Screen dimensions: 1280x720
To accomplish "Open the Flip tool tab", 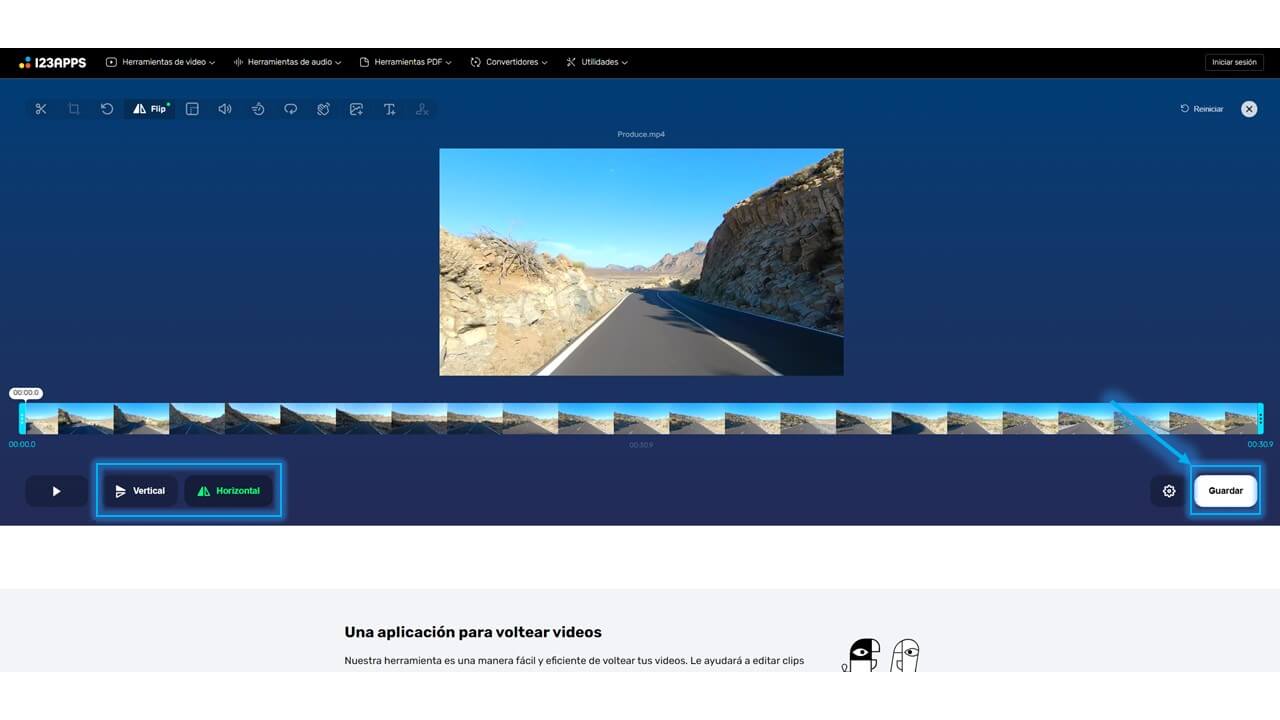I will 150,109.
